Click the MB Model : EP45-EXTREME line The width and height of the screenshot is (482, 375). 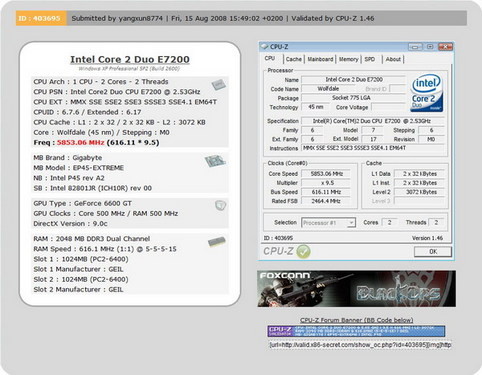click(x=79, y=168)
